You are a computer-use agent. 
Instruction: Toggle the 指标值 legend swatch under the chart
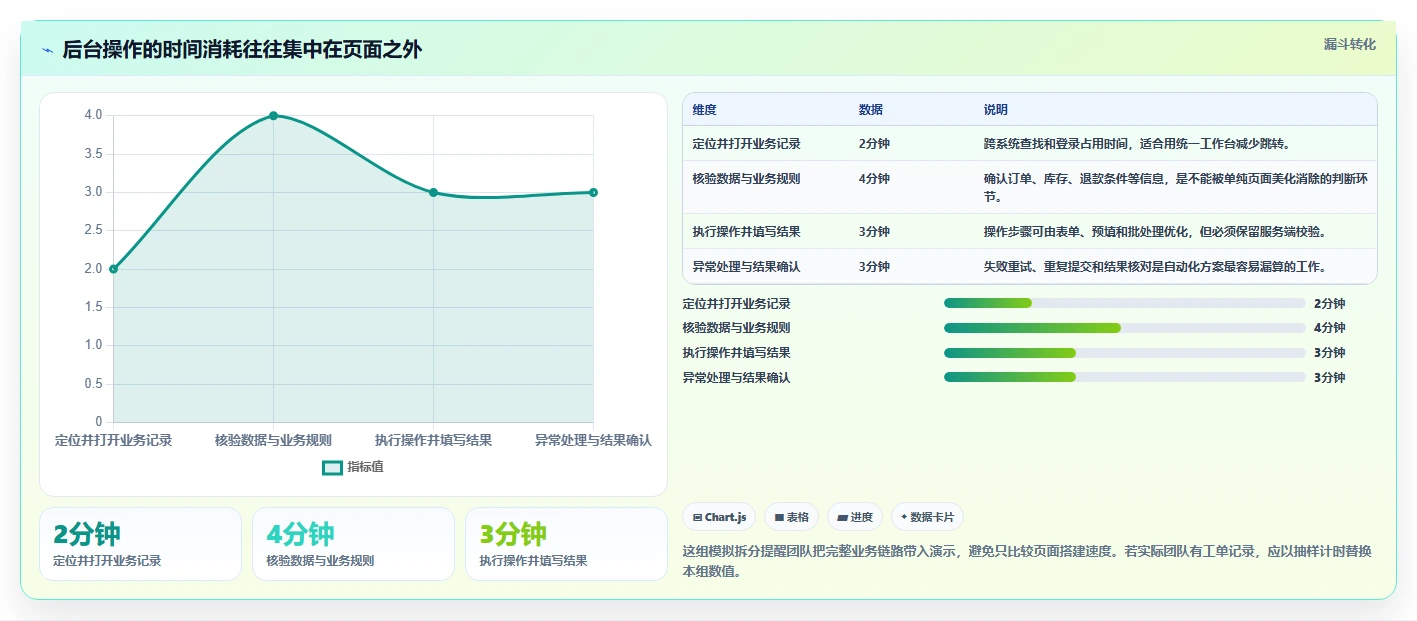pos(332,467)
